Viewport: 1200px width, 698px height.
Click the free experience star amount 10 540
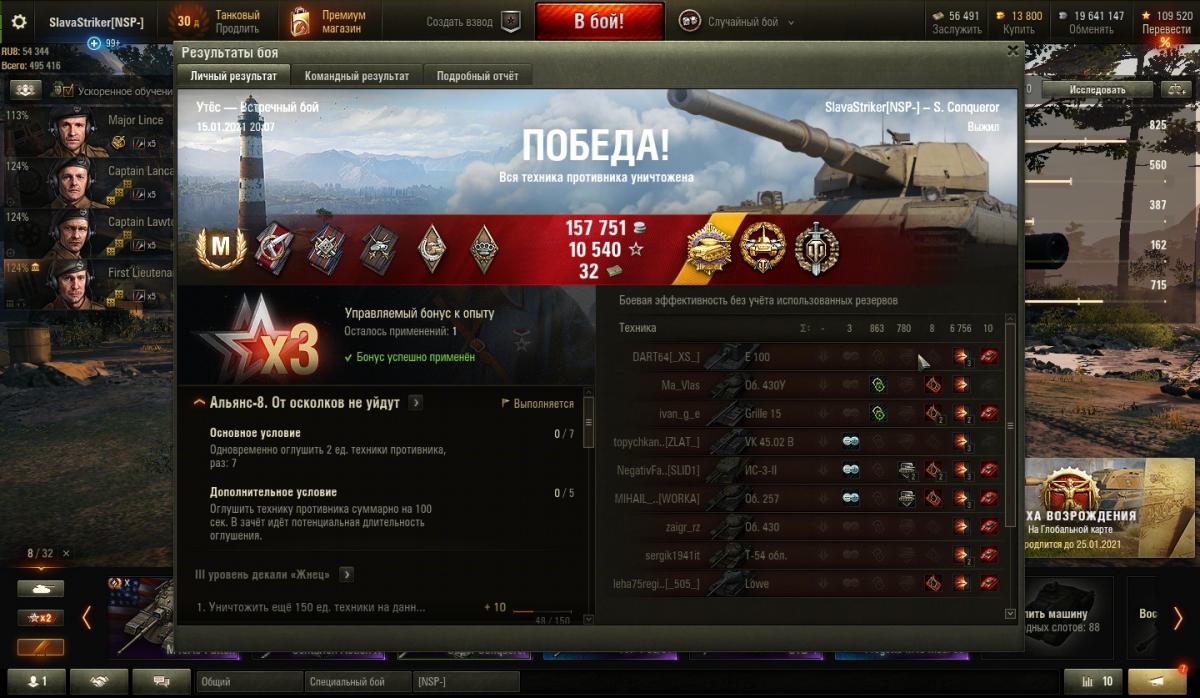tap(594, 250)
